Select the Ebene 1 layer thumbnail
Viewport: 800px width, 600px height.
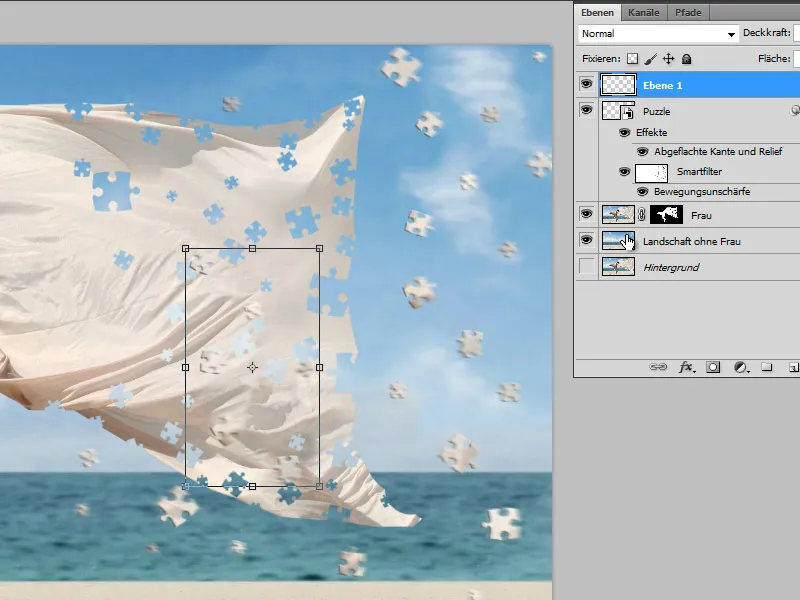pyautogui.click(x=618, y=85)
